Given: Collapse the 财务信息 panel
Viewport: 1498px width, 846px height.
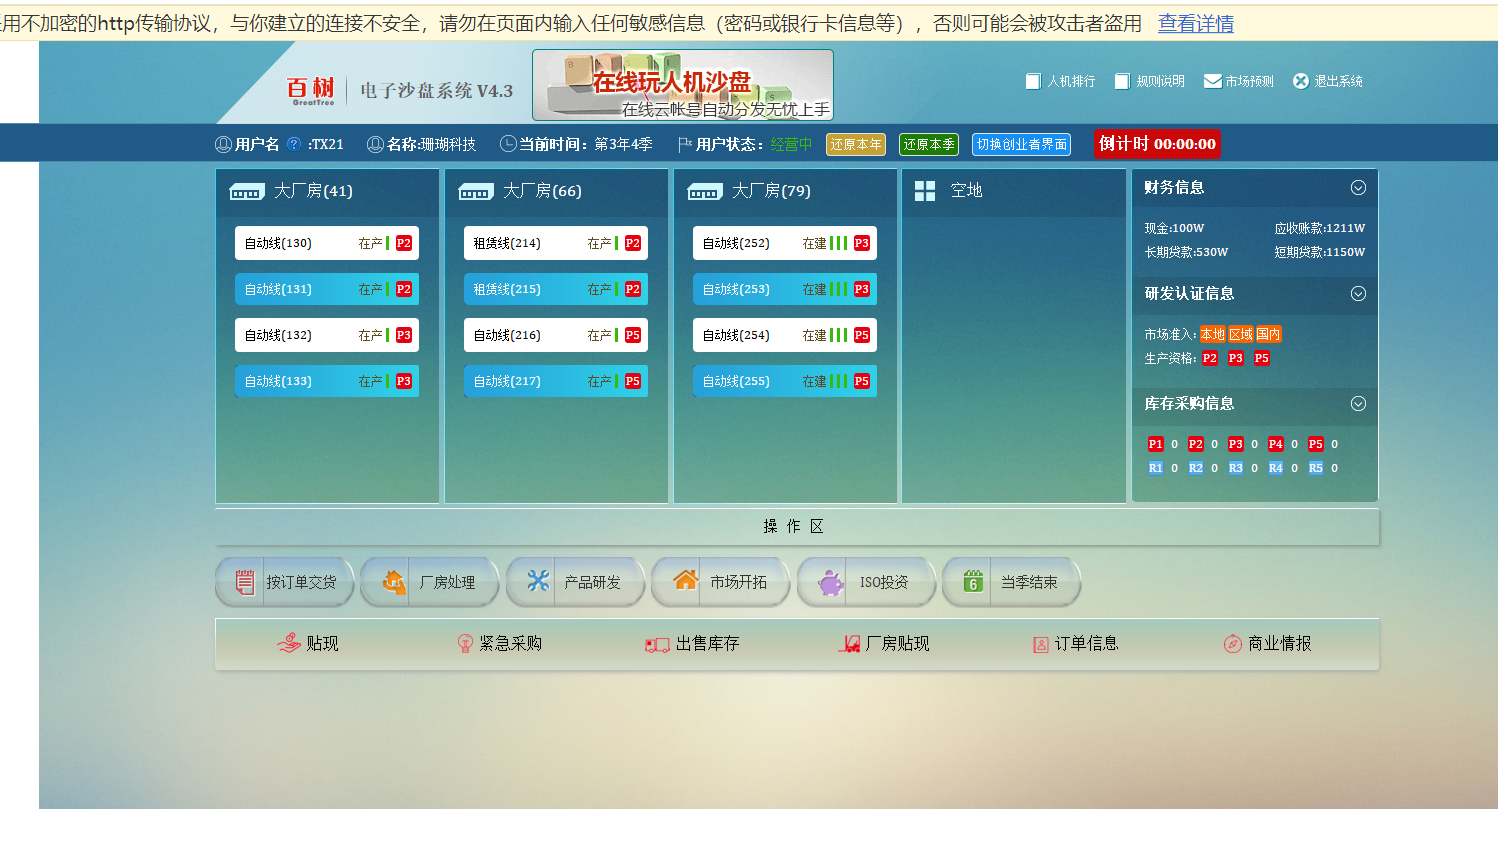Looking at the screenshot, I should point(1358,188).
